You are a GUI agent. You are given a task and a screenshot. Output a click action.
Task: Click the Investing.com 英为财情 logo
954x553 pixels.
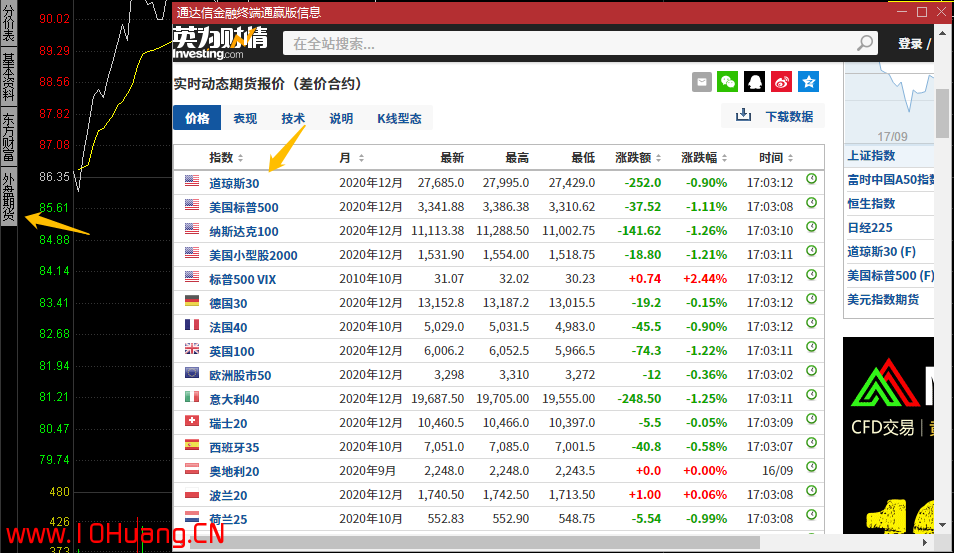pos(220,43)
